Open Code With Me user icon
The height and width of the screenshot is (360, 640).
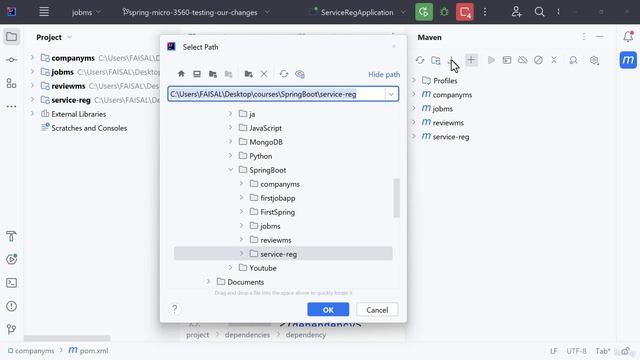tap(516, 12)
